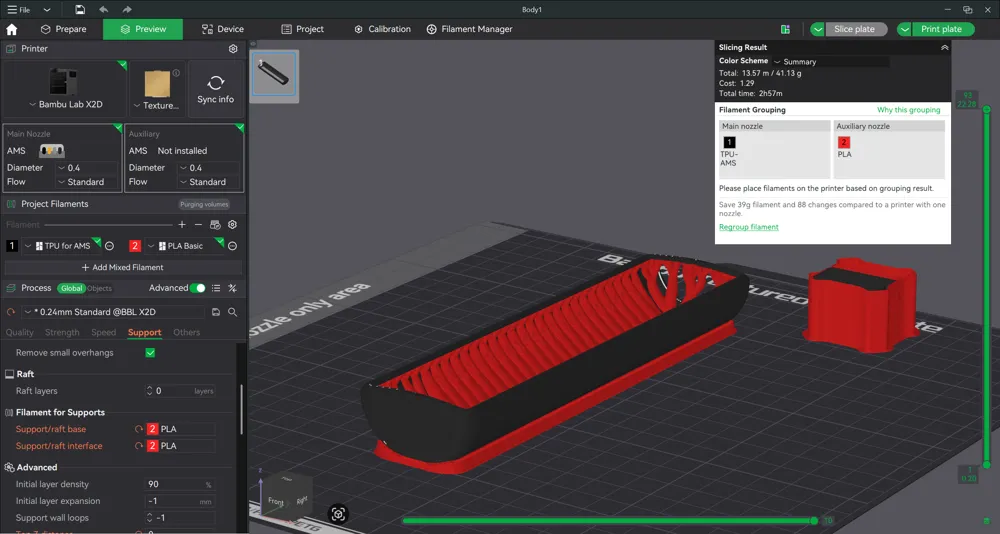Save the process preset icon
This screenshot has width=1000, height=534.
coord(216,312)
